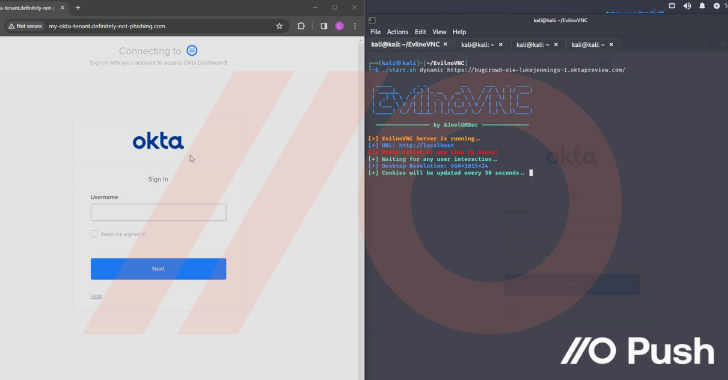Switch to the second kali@kali terminal tab

point(477,45)
